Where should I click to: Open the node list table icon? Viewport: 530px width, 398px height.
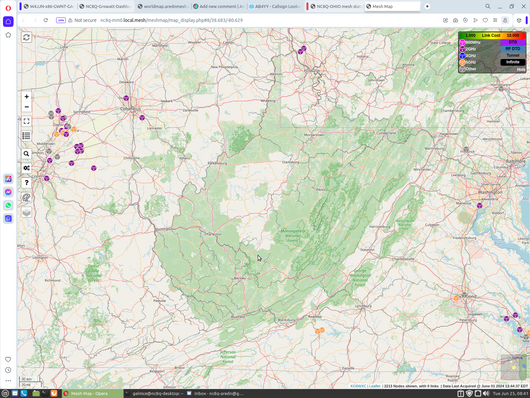[x=26, y=136]
